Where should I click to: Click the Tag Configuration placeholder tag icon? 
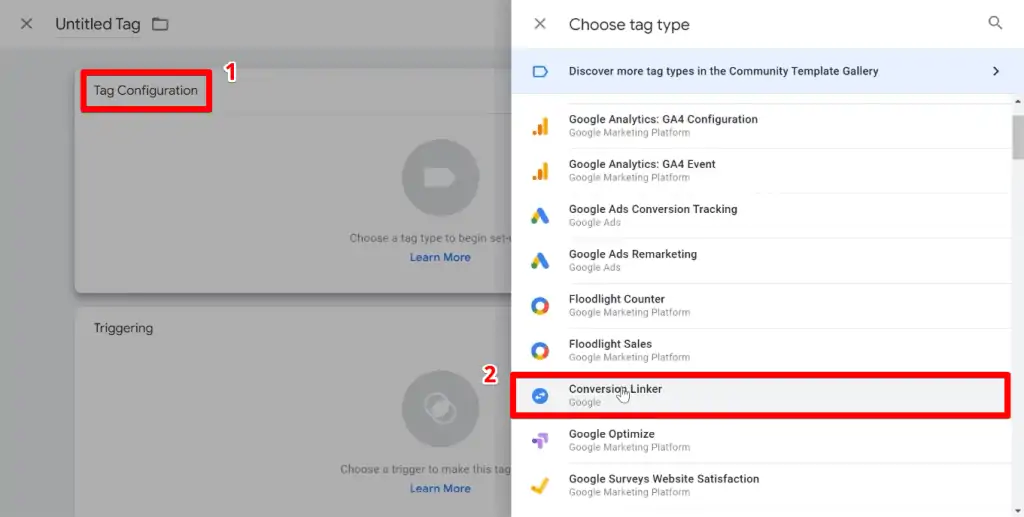440,178
